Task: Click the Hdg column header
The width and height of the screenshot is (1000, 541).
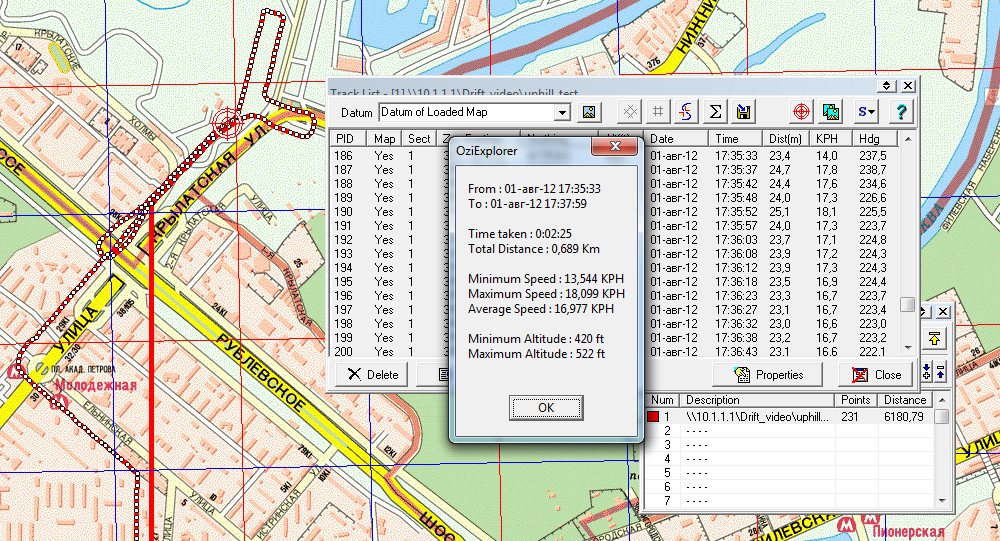Action: click(x=874, y=138)
